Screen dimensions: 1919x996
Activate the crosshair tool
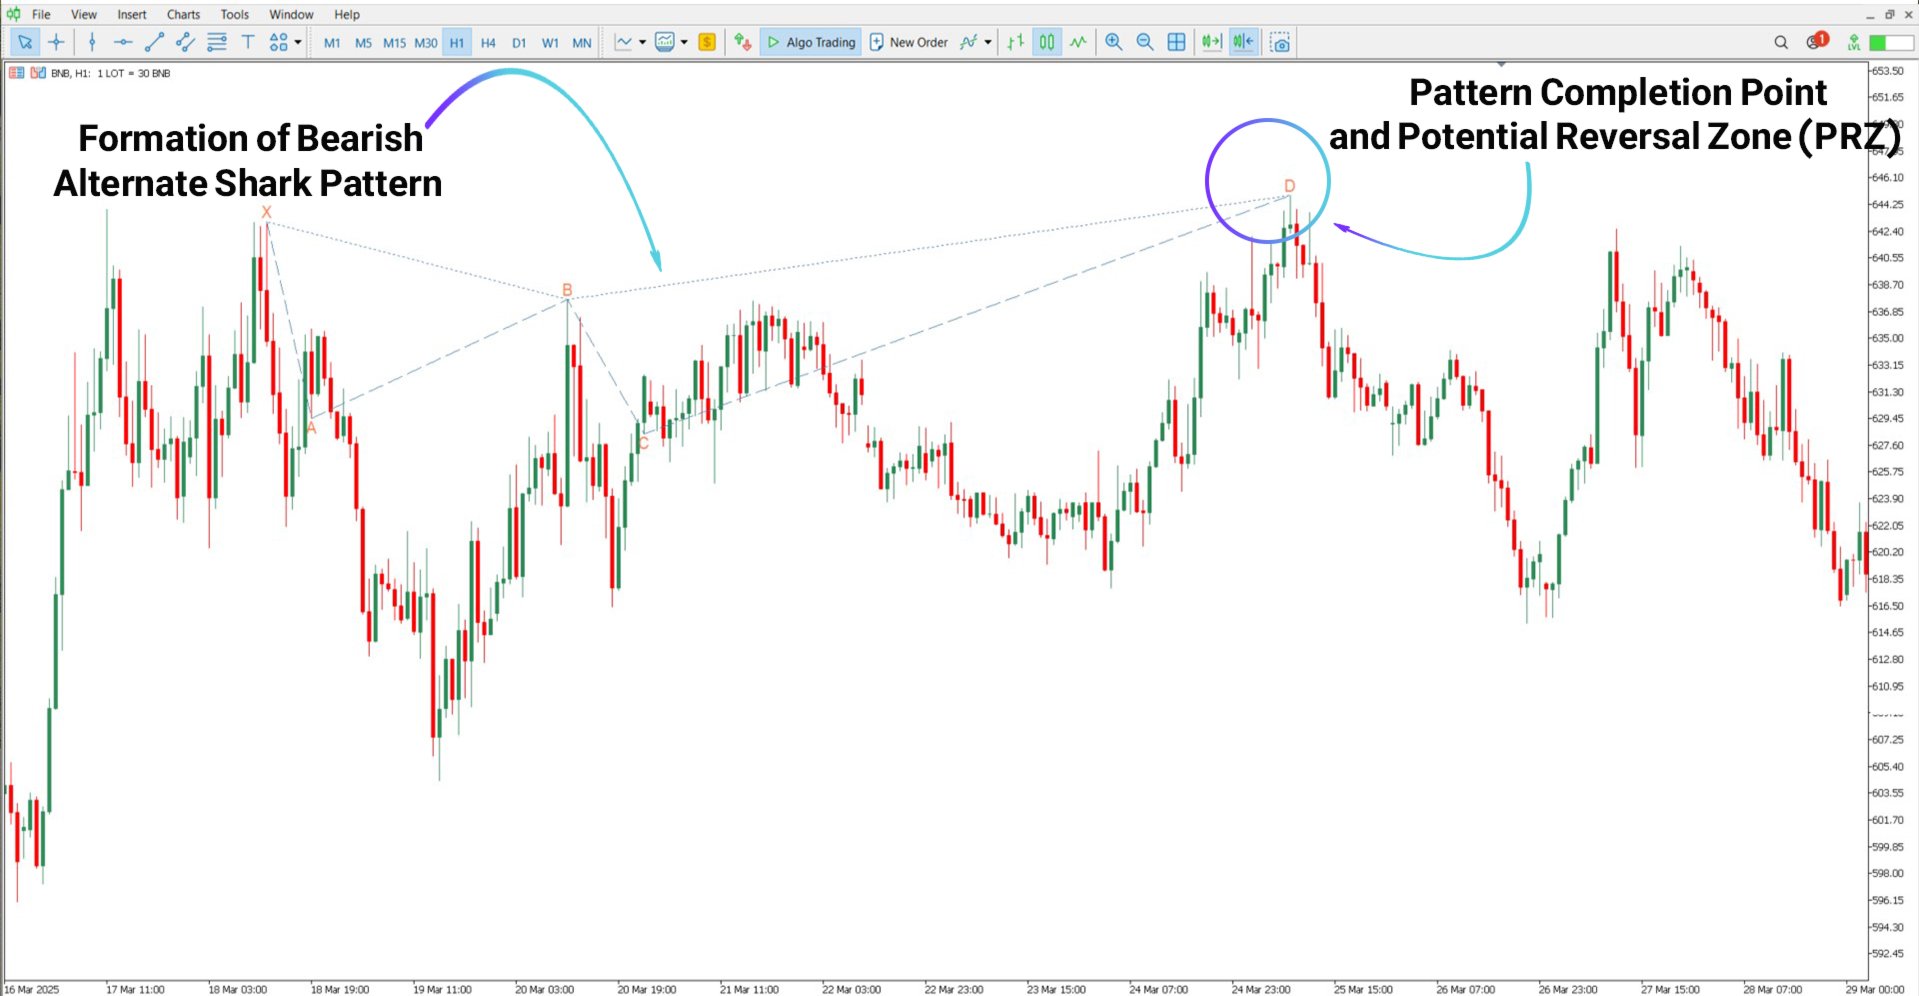(x=57, y=42)
